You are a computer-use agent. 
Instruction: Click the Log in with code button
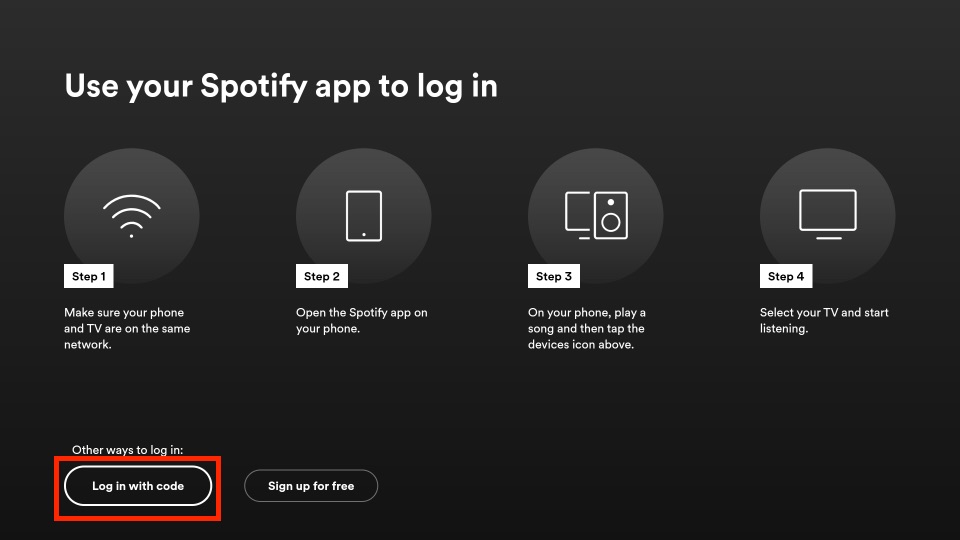tap(138, 486)
